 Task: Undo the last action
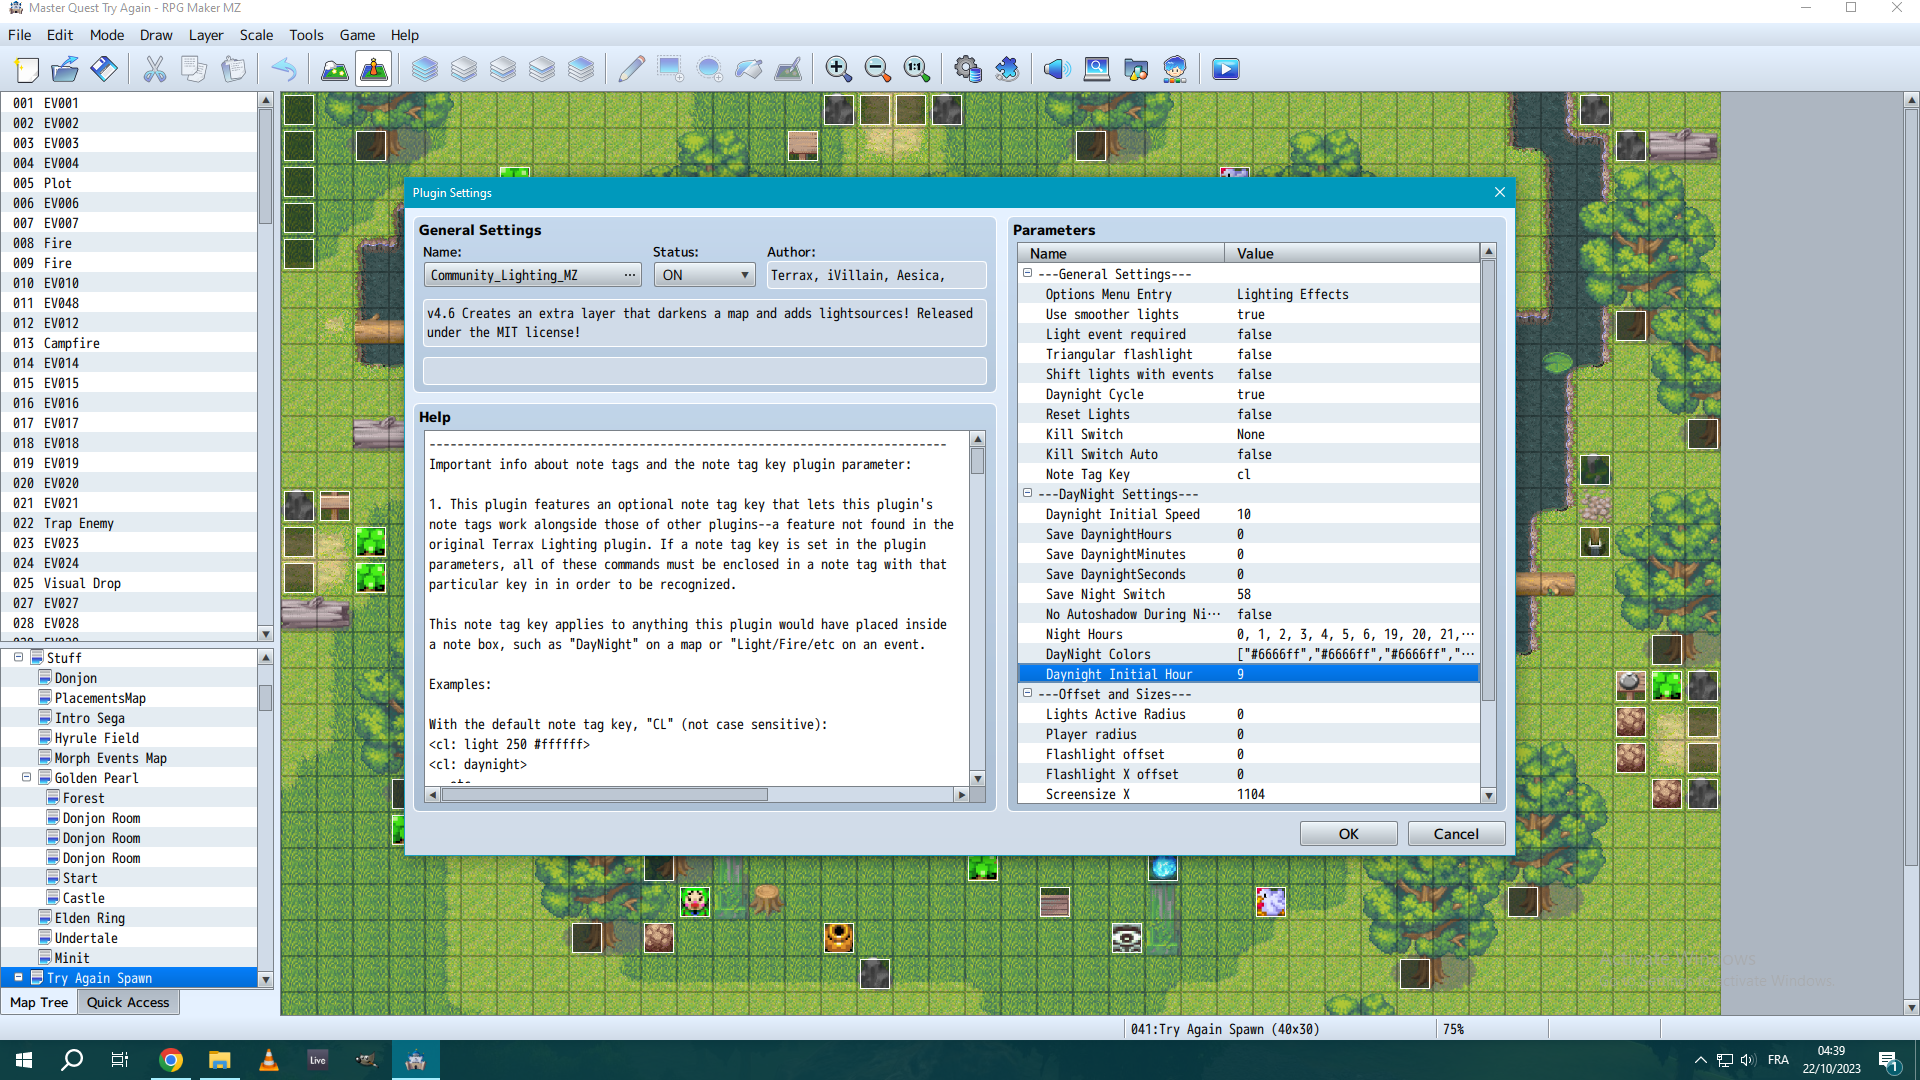click(284, 69)
